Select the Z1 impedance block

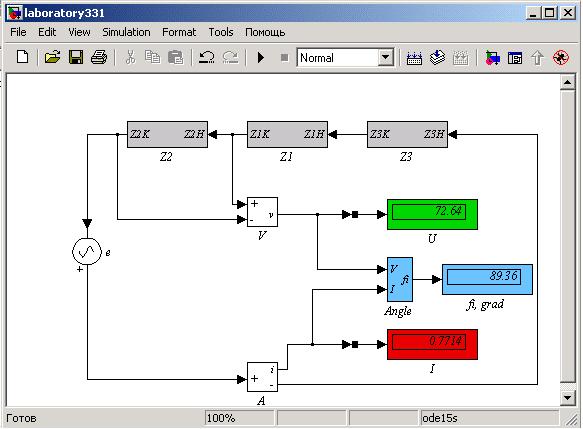(x=287, y=134)
